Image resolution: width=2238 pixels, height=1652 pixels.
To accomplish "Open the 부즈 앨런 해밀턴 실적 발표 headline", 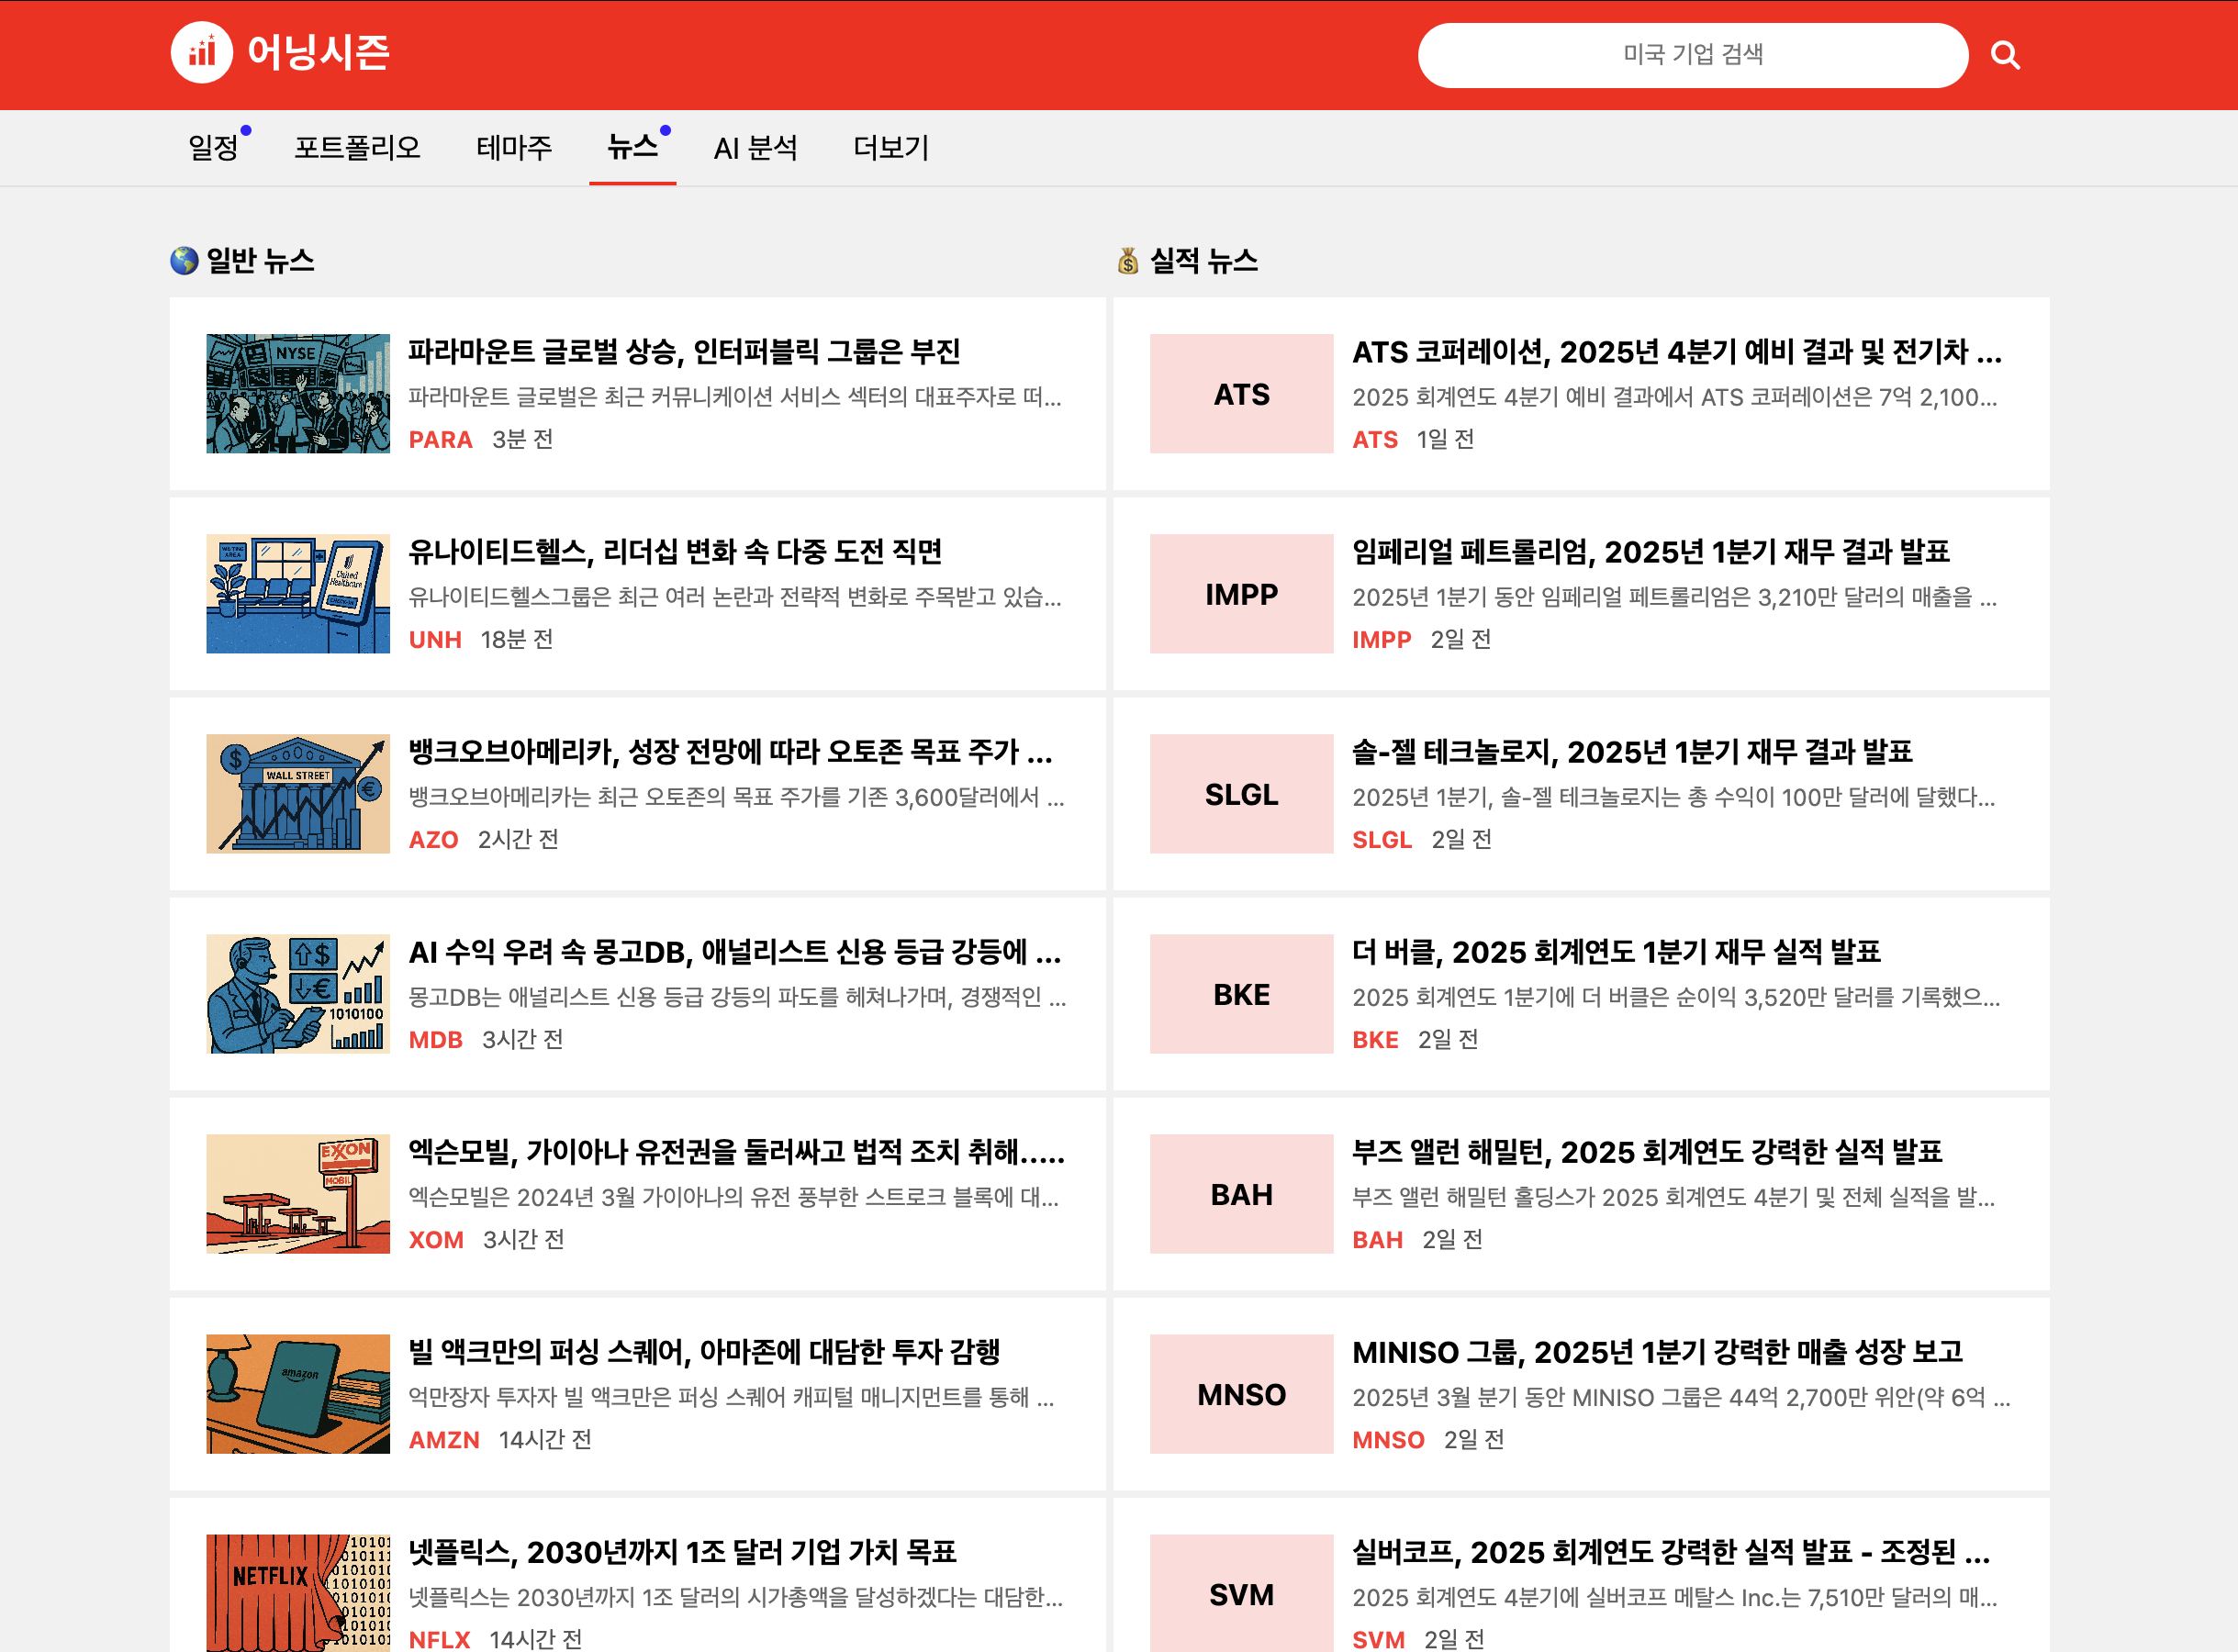I will [x=1647, y=1151].
